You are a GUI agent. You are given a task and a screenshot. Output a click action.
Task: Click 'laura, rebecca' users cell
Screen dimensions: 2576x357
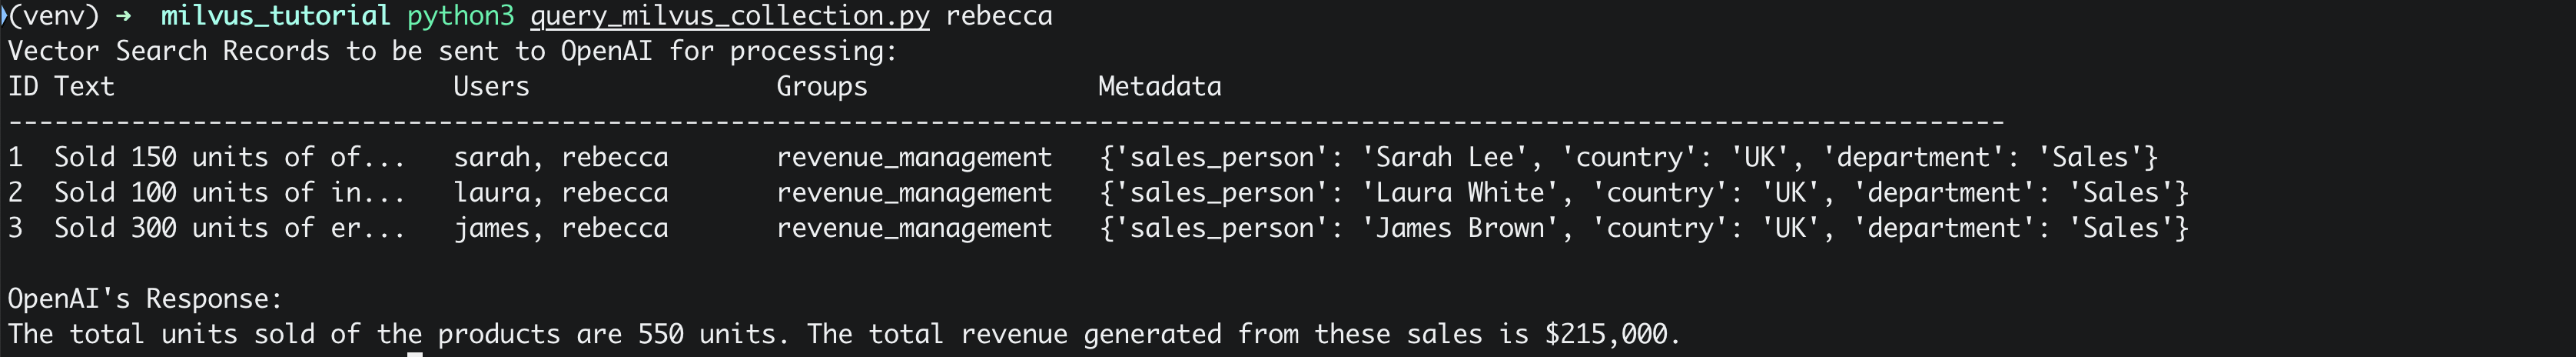[561, 193]
